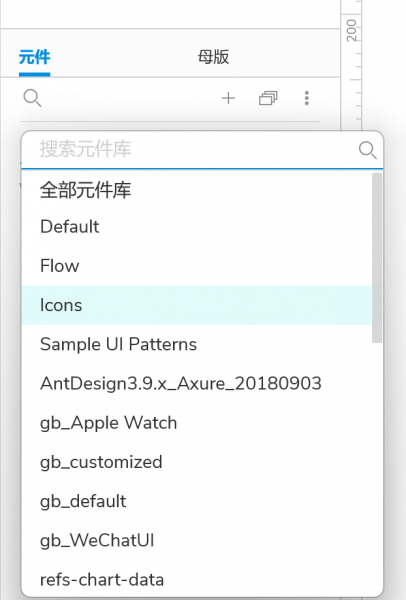406x600 pixels.
Task: Switch to the 母版 tab
Action: click(x=213, y=57)
